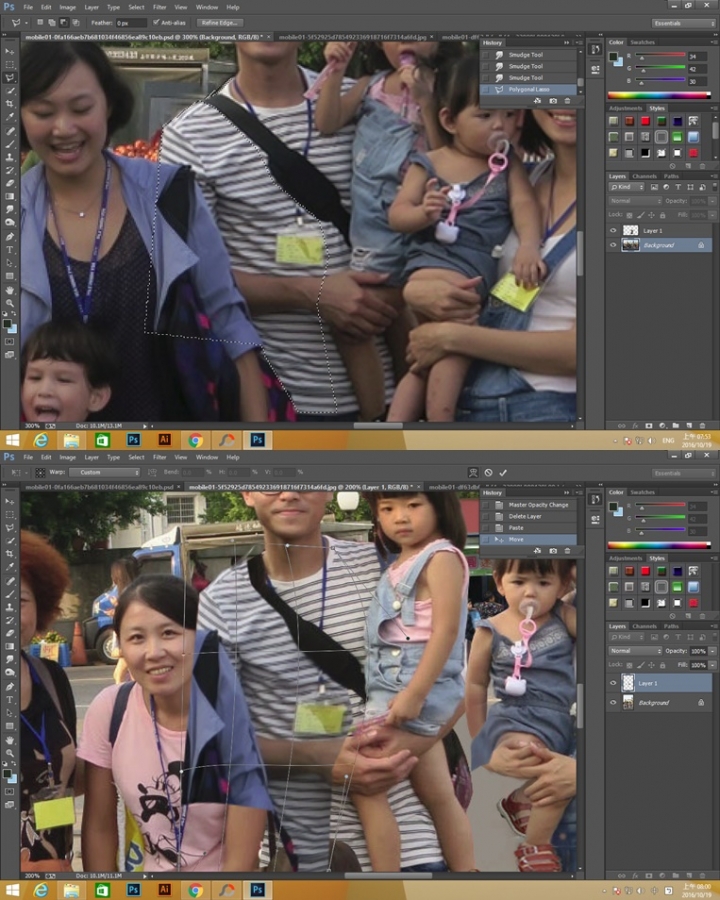The image size is (720, 900).
Task: Toggle lock transparent pixels in bottom Layers panel
Action: point(629,665)
